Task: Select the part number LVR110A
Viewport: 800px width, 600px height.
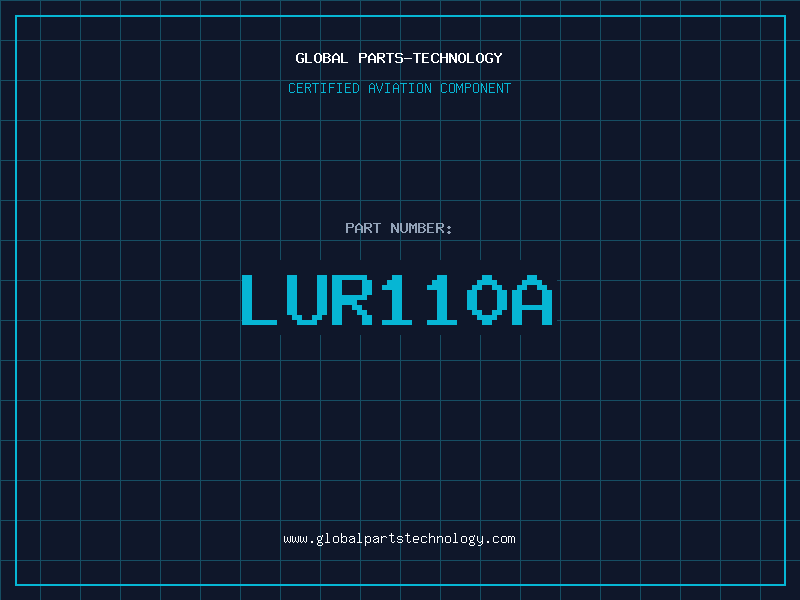Action: (x=397, y=300)
